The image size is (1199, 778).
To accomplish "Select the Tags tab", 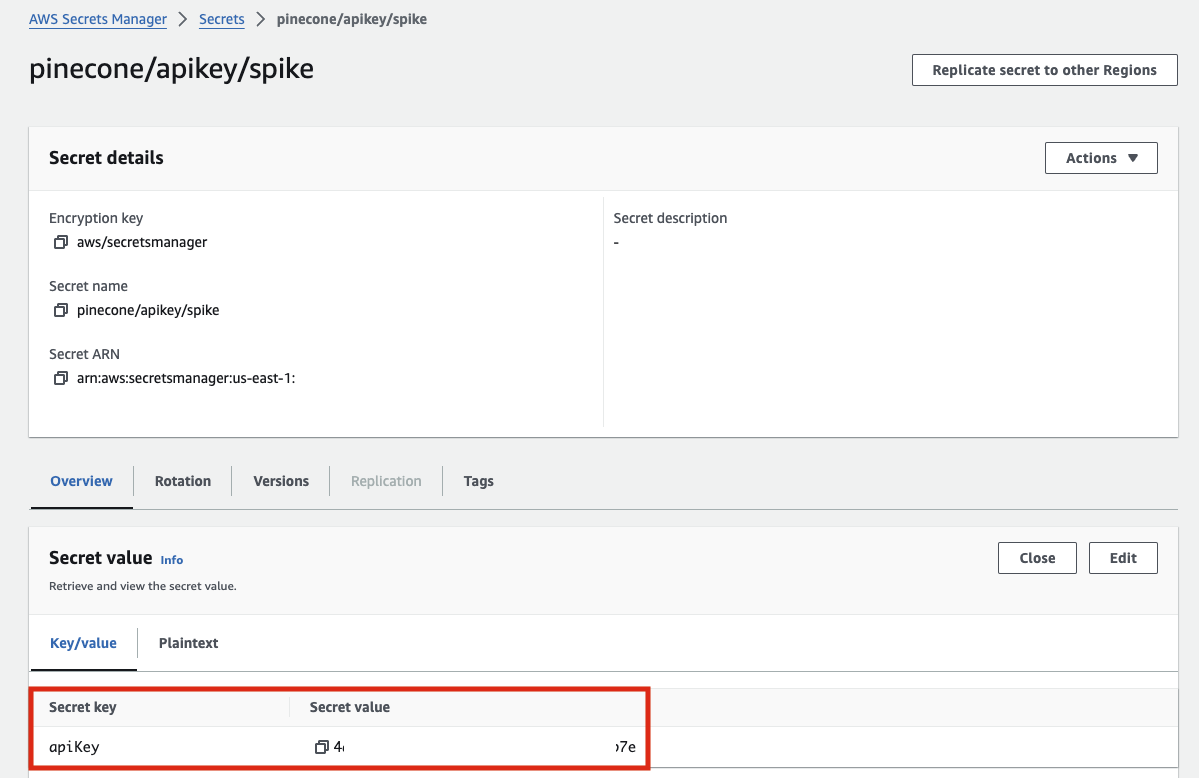I will click(478, 481).
